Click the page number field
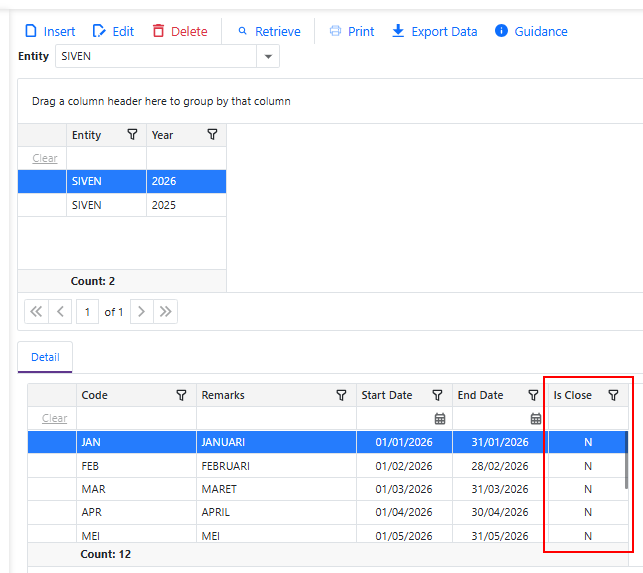The image size is (643, 573). 87,312
